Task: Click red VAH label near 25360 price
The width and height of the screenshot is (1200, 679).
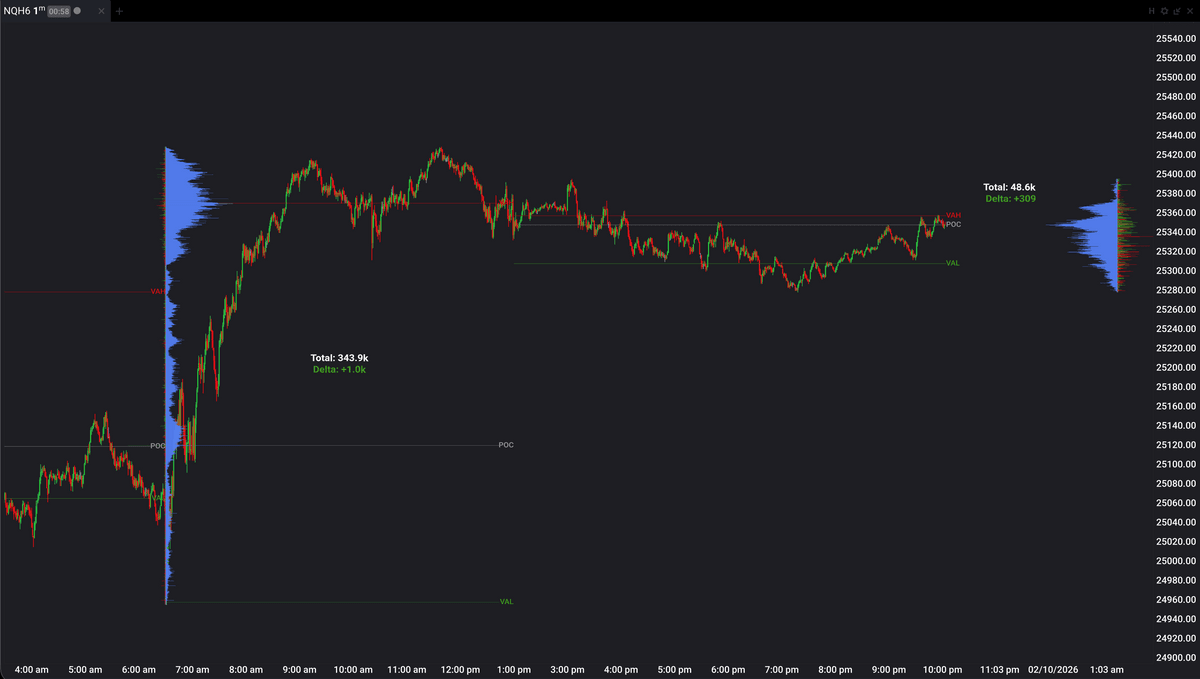Action: [953, 215]
